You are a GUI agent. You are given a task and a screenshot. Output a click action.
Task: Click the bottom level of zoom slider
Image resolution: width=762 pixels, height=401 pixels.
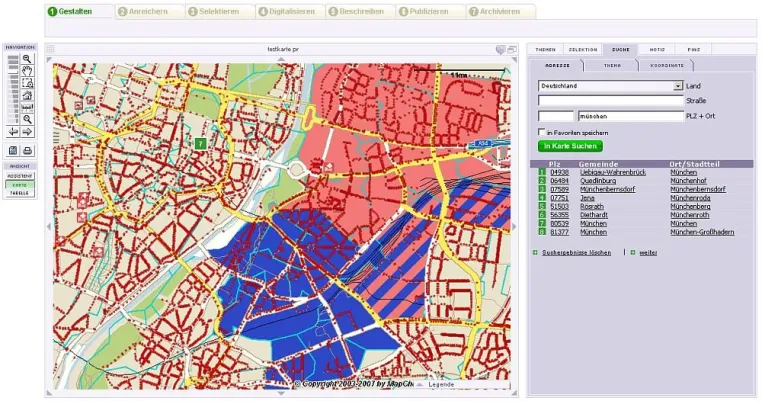13,120
